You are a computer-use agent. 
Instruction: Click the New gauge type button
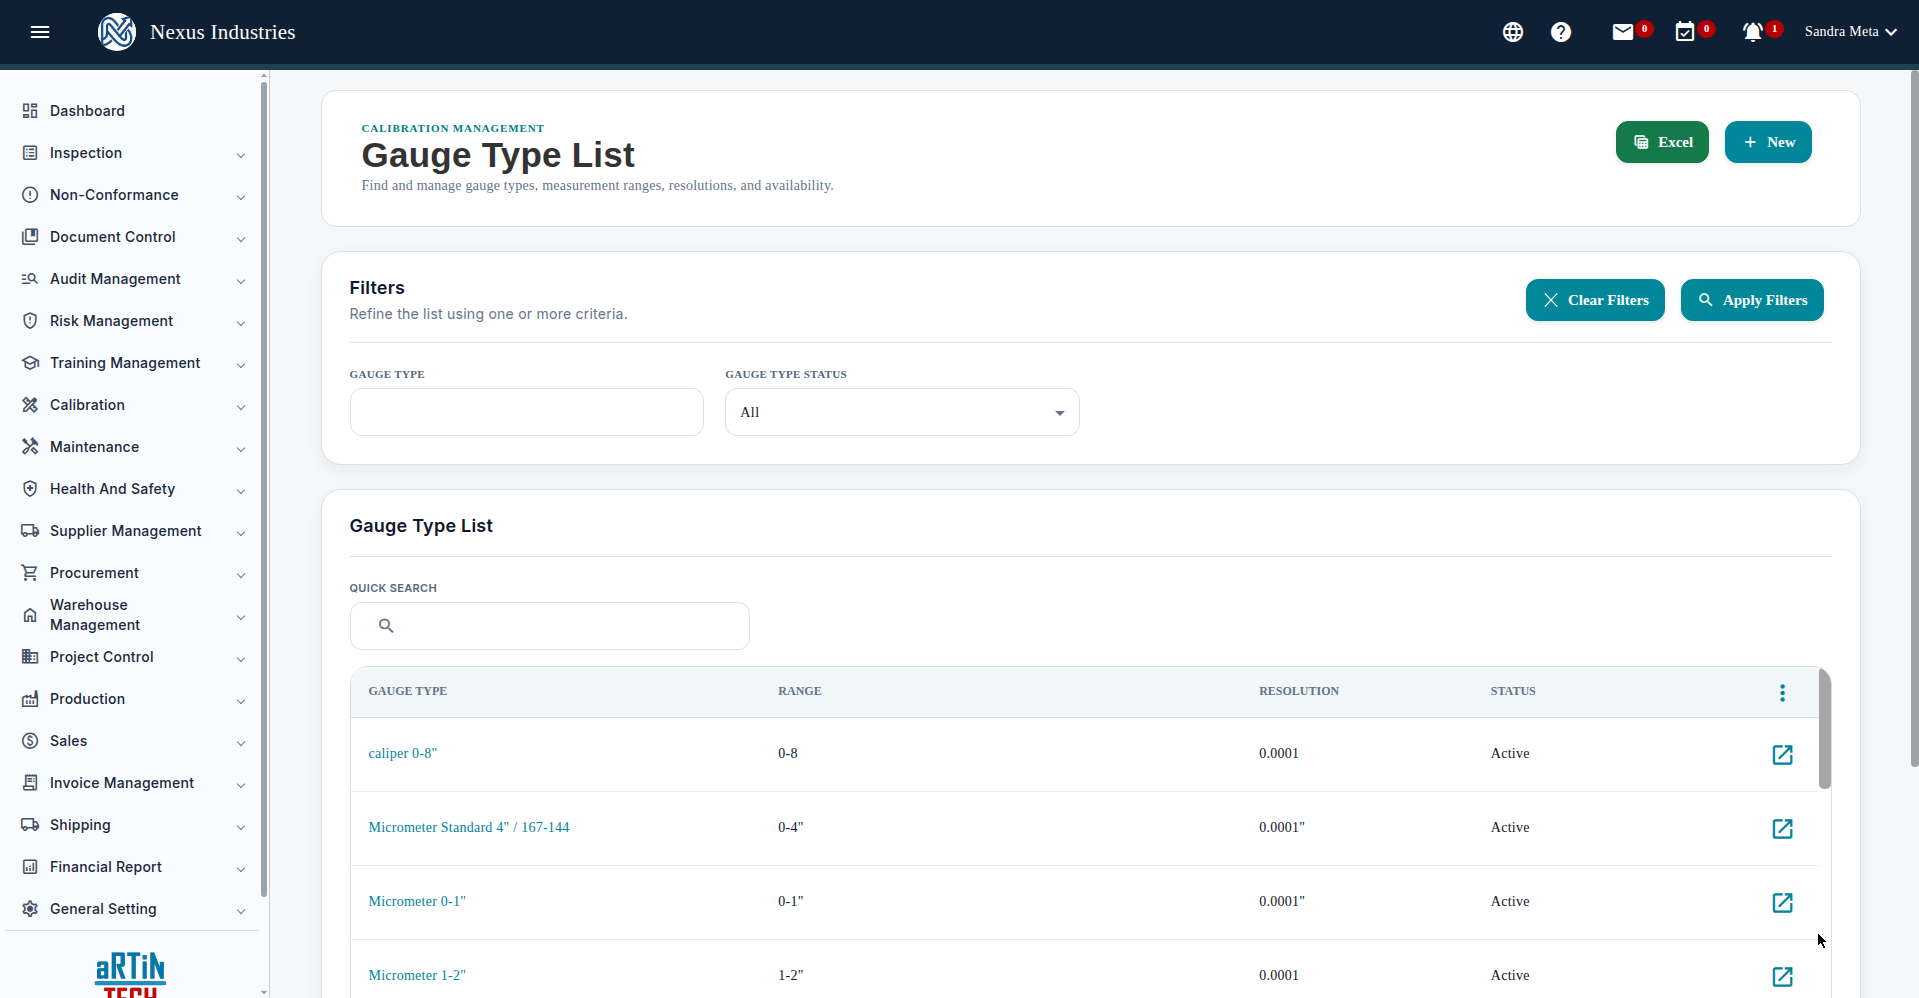[x=1768, y=142]
